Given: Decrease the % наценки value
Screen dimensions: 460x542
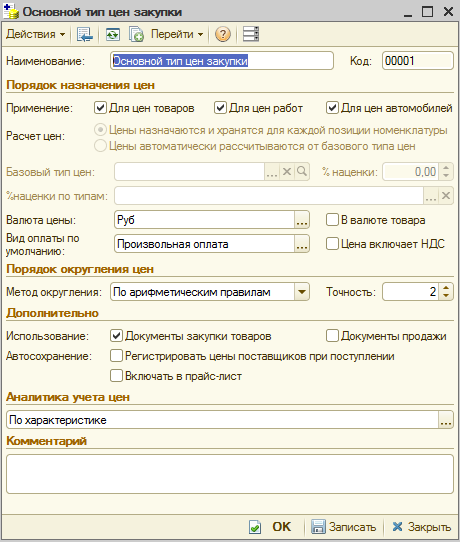Looking at the screenshot, I should pyautogui.click(x=446, y=176).
